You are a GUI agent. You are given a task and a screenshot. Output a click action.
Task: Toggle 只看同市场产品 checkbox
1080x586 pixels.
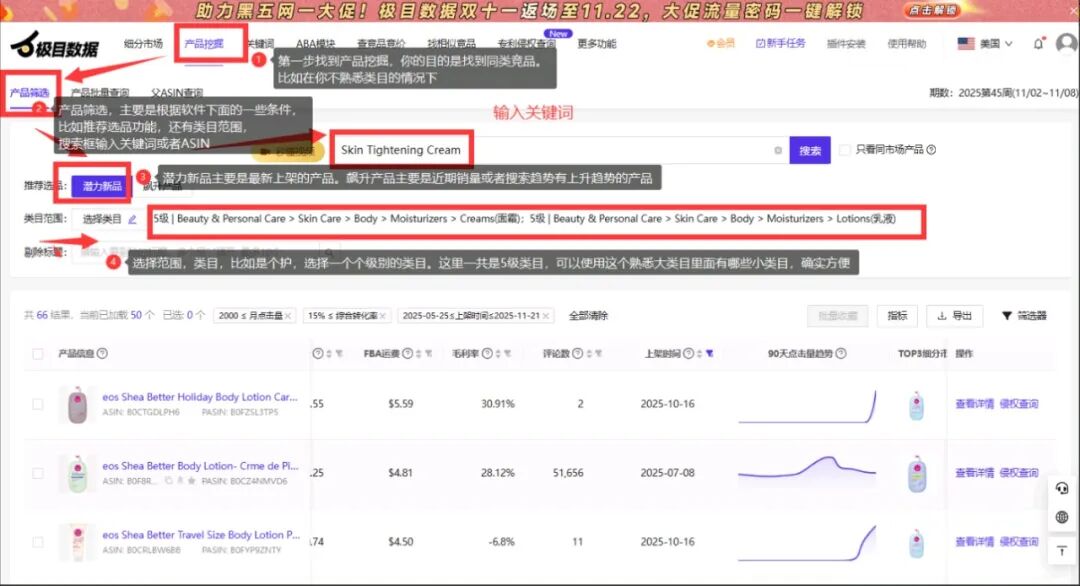click(x=844, y=149)
